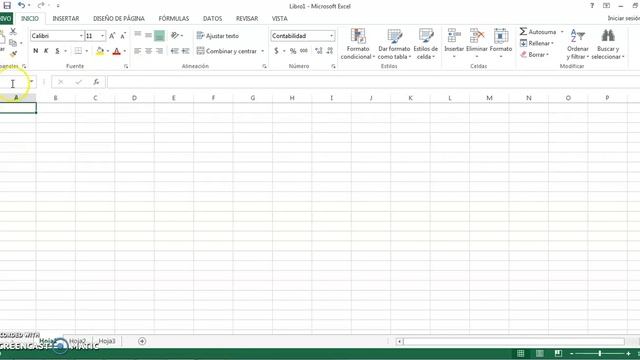The height and width of the screenshot is (360, 640).
Task: Open Borrar clear menu
Action: pos(534,54)
